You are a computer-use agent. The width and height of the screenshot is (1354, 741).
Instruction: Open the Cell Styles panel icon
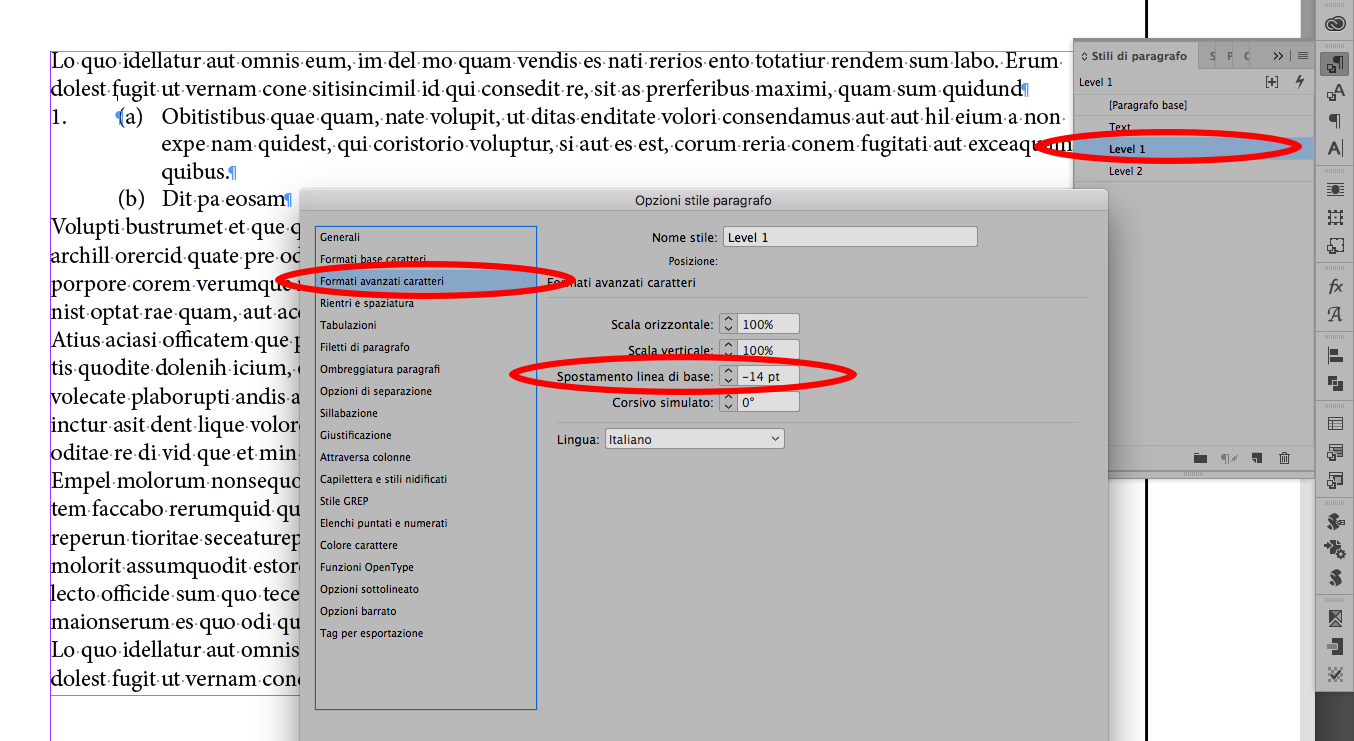1335,480
